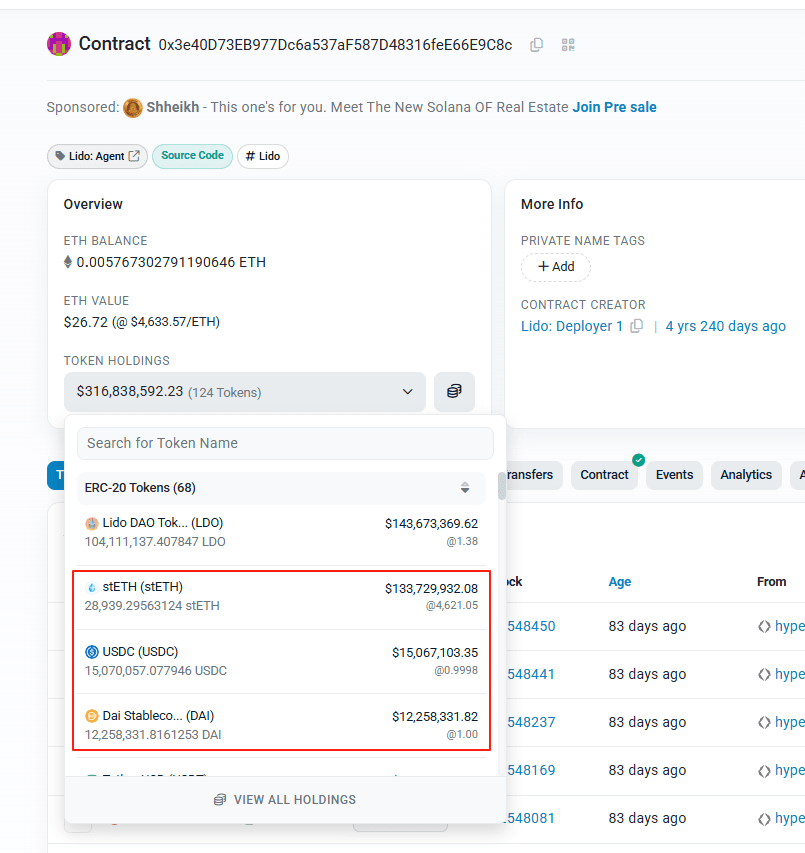This screenshot has height=853, width=805.
Task: Copy the contract address to clipboard
Action: pyautogui.click(x=537, y=45)
